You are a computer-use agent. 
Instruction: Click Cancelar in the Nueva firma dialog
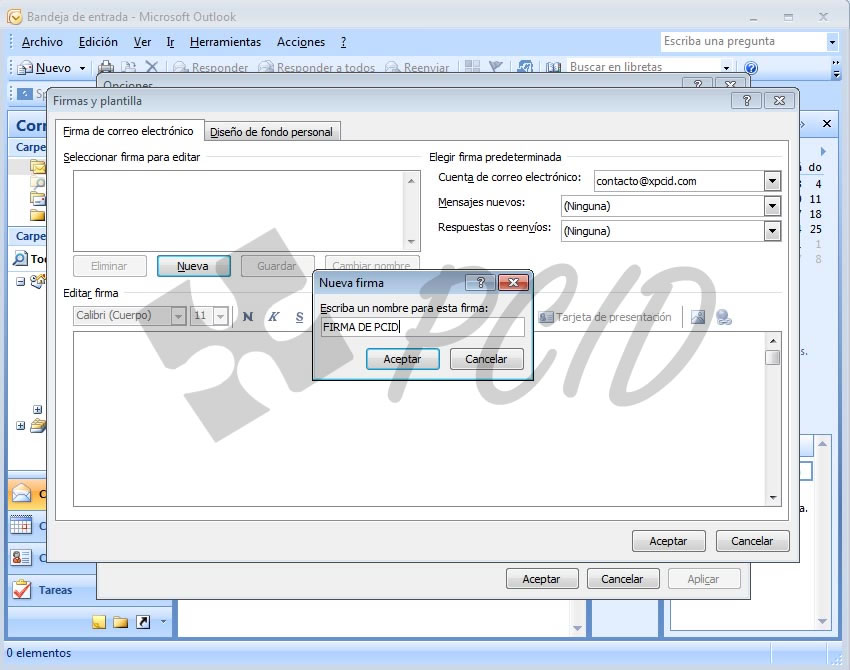[x=486, y=359]
